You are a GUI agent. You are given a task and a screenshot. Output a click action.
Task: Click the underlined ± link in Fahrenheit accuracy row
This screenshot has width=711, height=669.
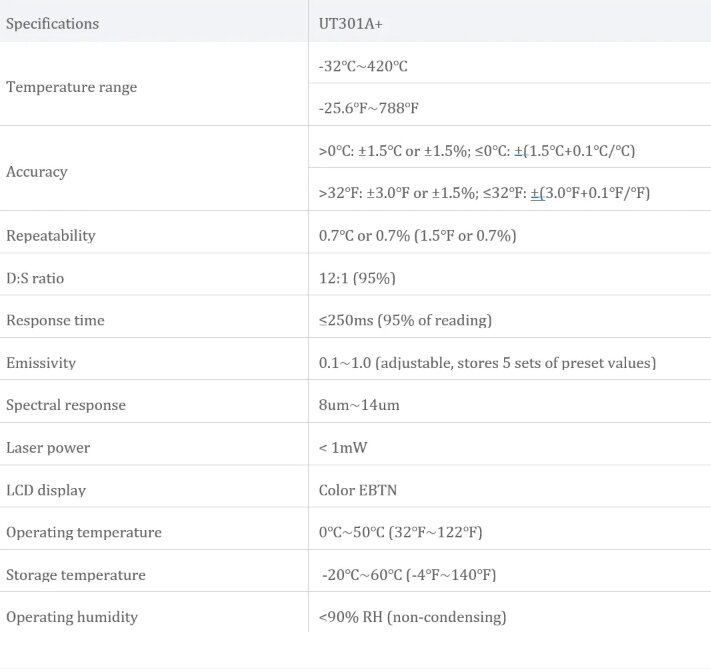[535, 193]
